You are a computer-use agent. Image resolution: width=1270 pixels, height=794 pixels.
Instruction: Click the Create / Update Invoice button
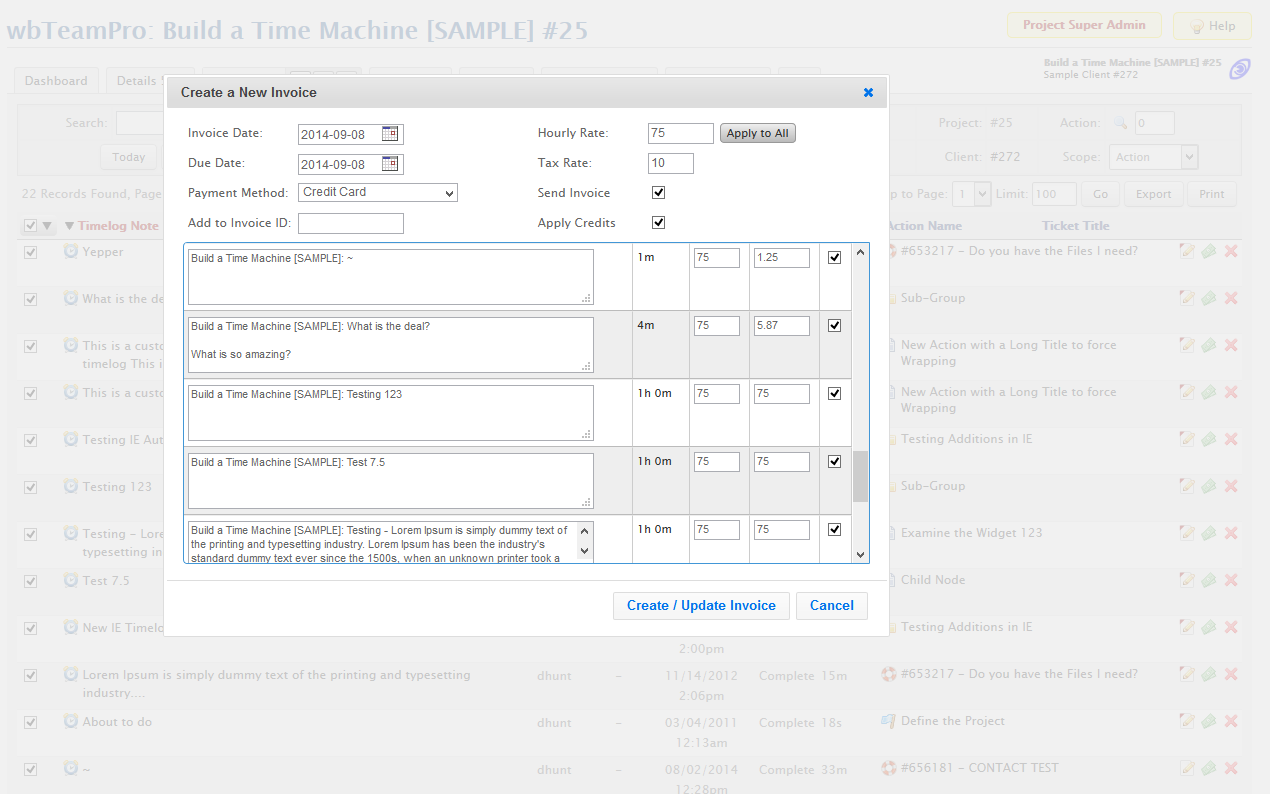pyautogui.click(x=701, y=605)
